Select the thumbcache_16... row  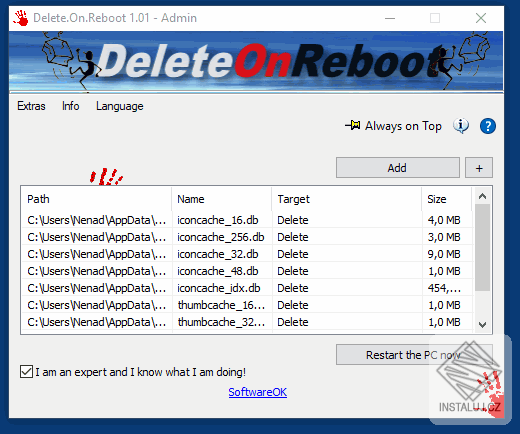[247, 305]
